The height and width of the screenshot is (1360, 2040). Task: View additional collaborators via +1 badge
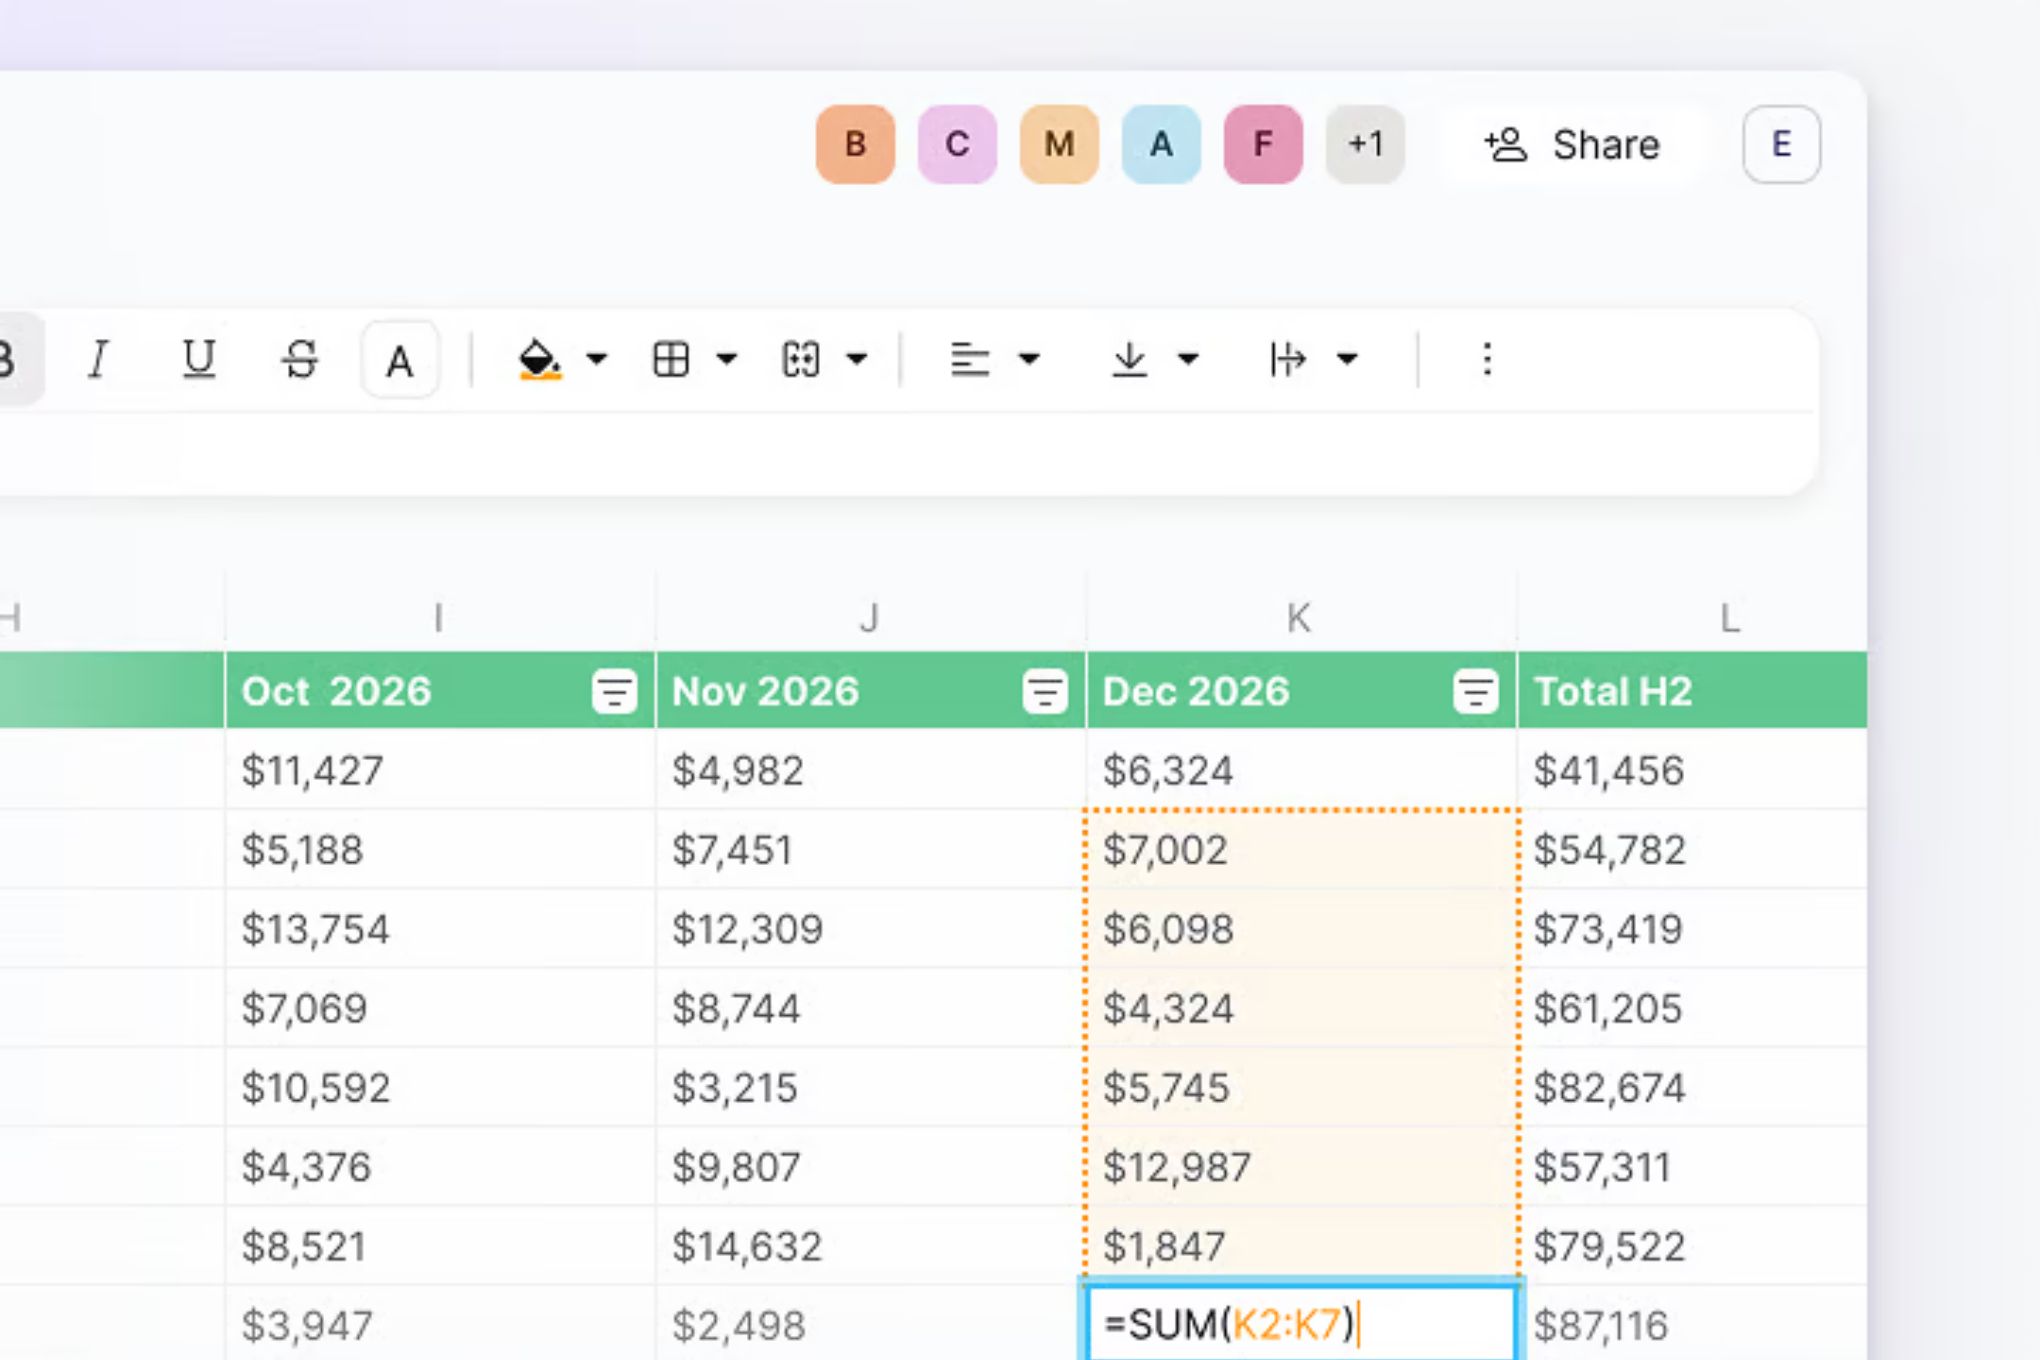coord(1365,144)
